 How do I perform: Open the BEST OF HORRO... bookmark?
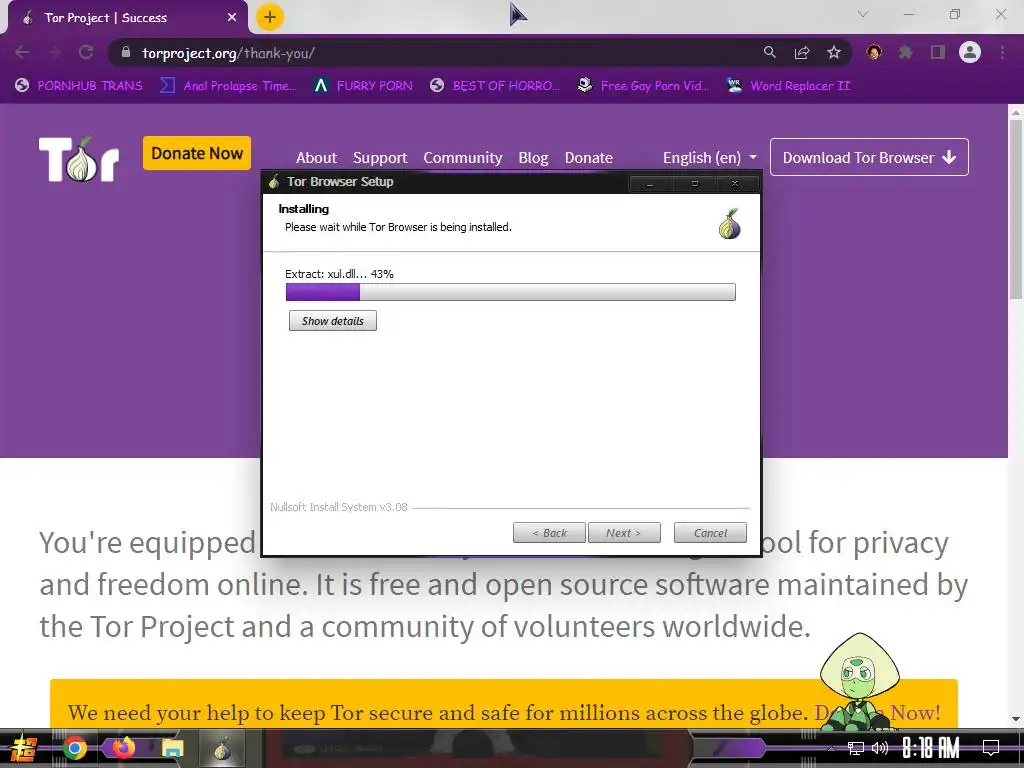[x=495, y=86]
